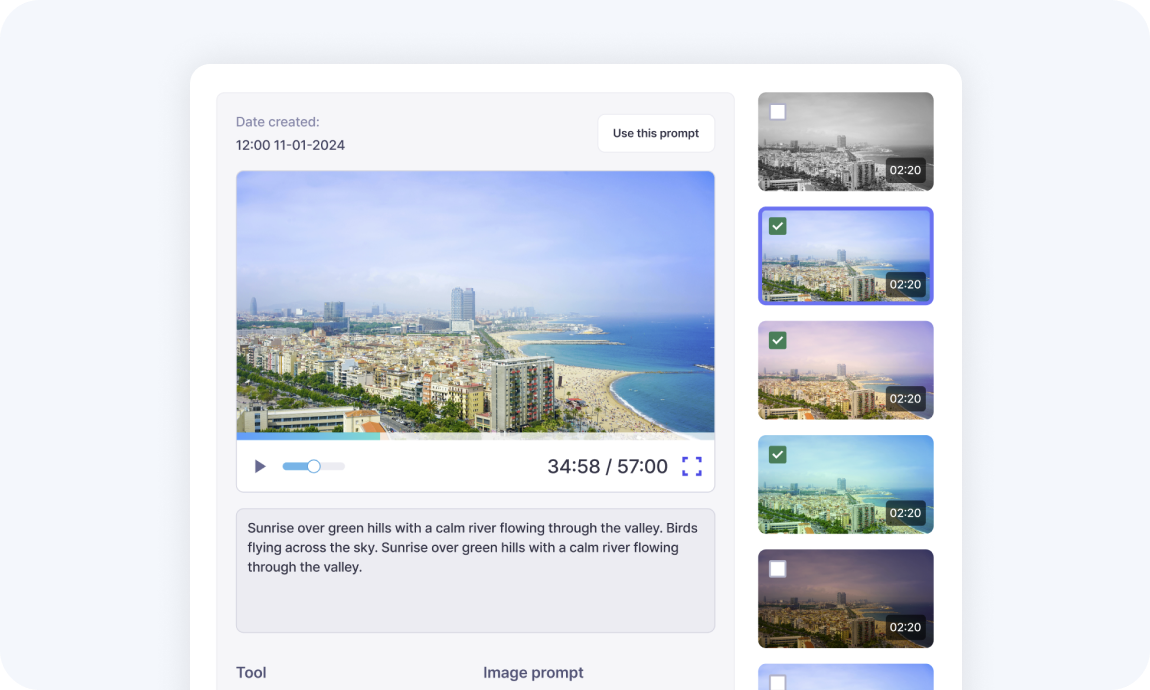Select the dark dusk city video thumbnail
Image resolution: width=1150 pixels, height=690 pixels.
click(846, 599)
